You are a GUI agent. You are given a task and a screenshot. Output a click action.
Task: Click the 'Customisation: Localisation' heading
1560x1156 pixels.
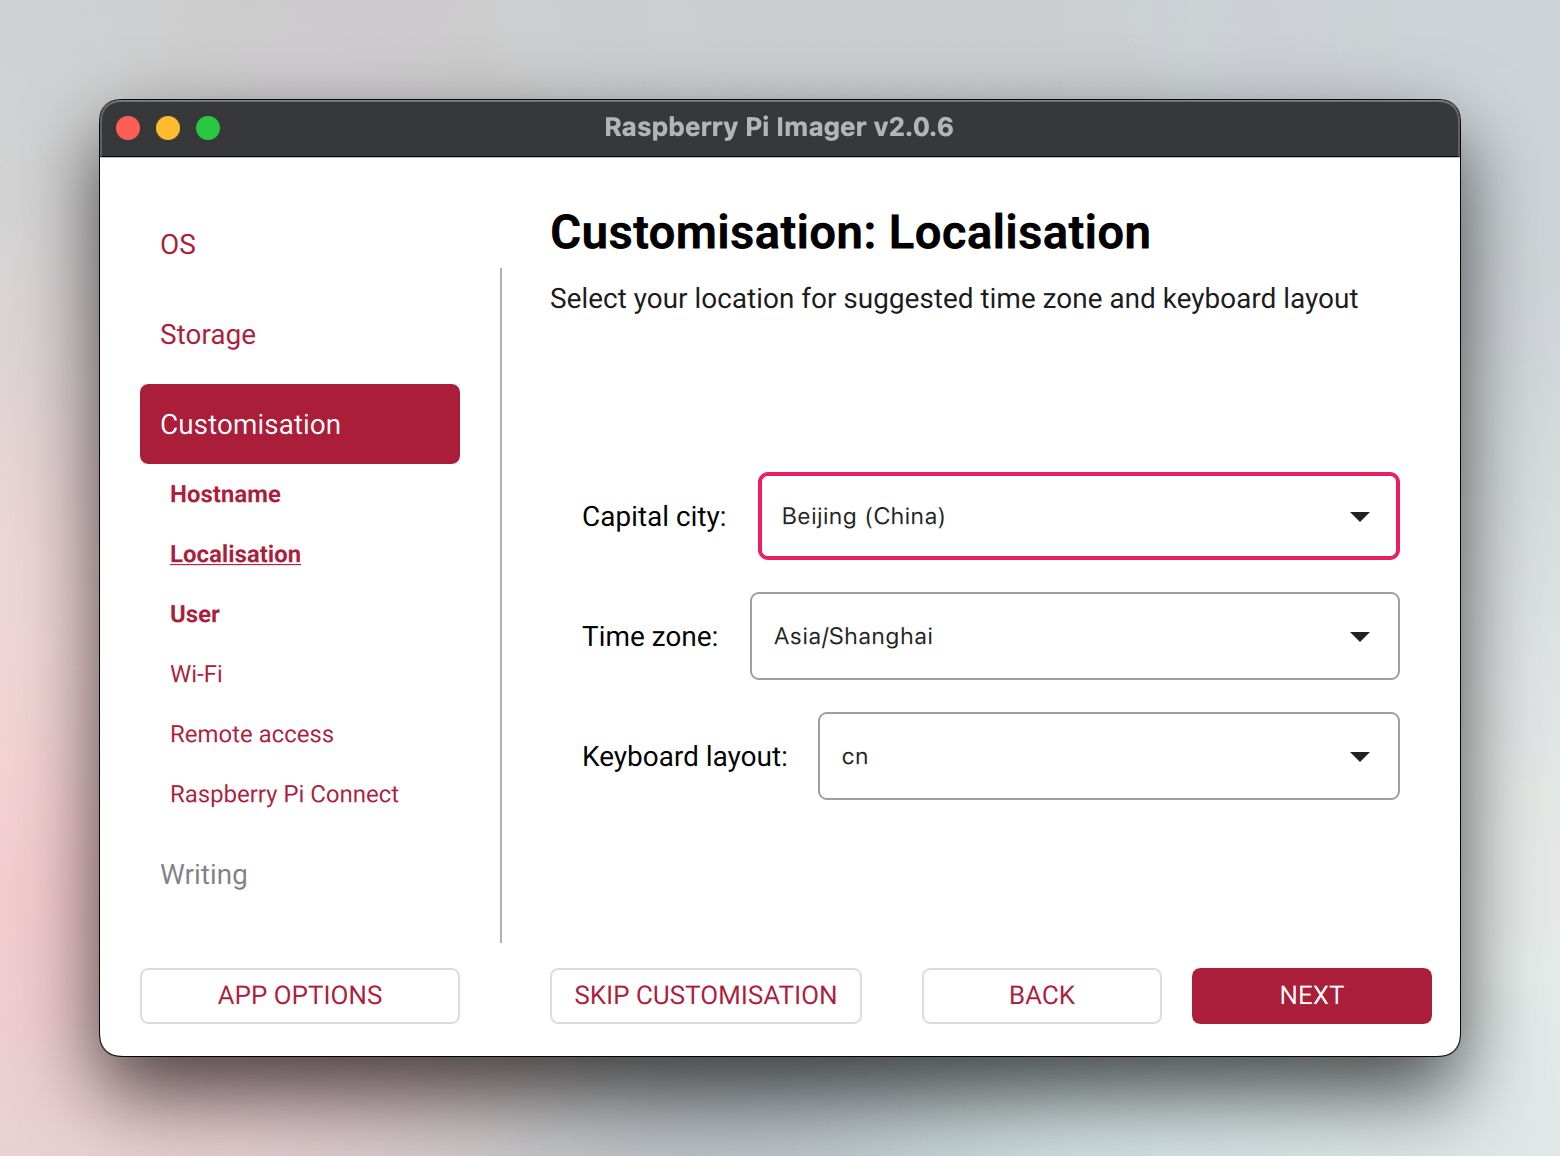[850, 232]
